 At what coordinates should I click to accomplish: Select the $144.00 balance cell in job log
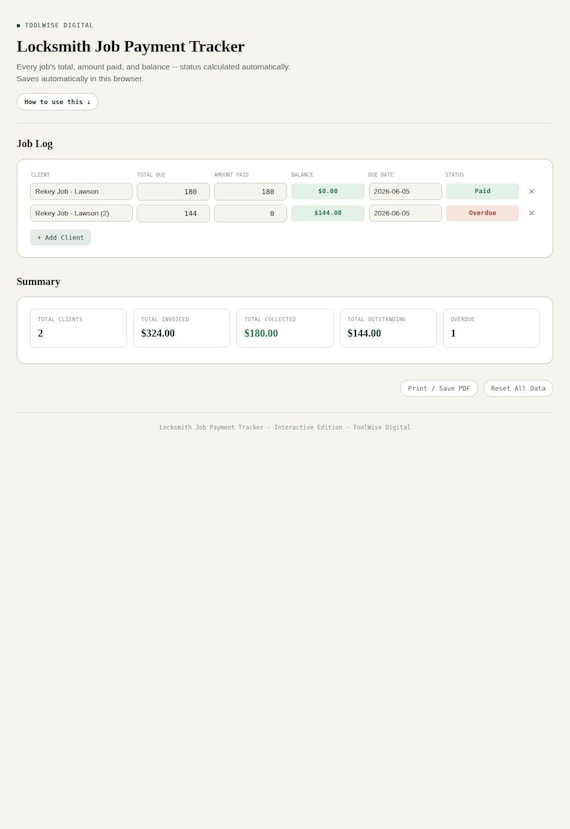(x=328, y=213)
